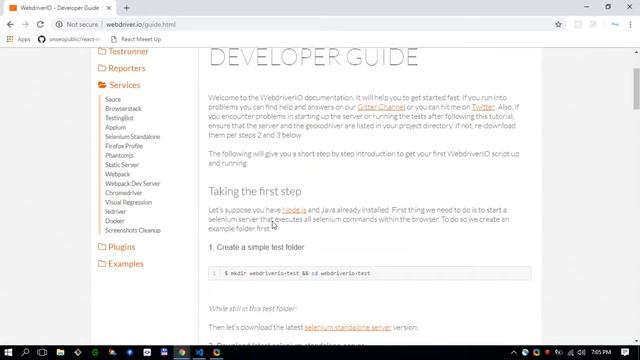This screenshot has width=640, height=360.
Task: Open the Webpack Dev Server service page
Action: (x=133, y=184)
